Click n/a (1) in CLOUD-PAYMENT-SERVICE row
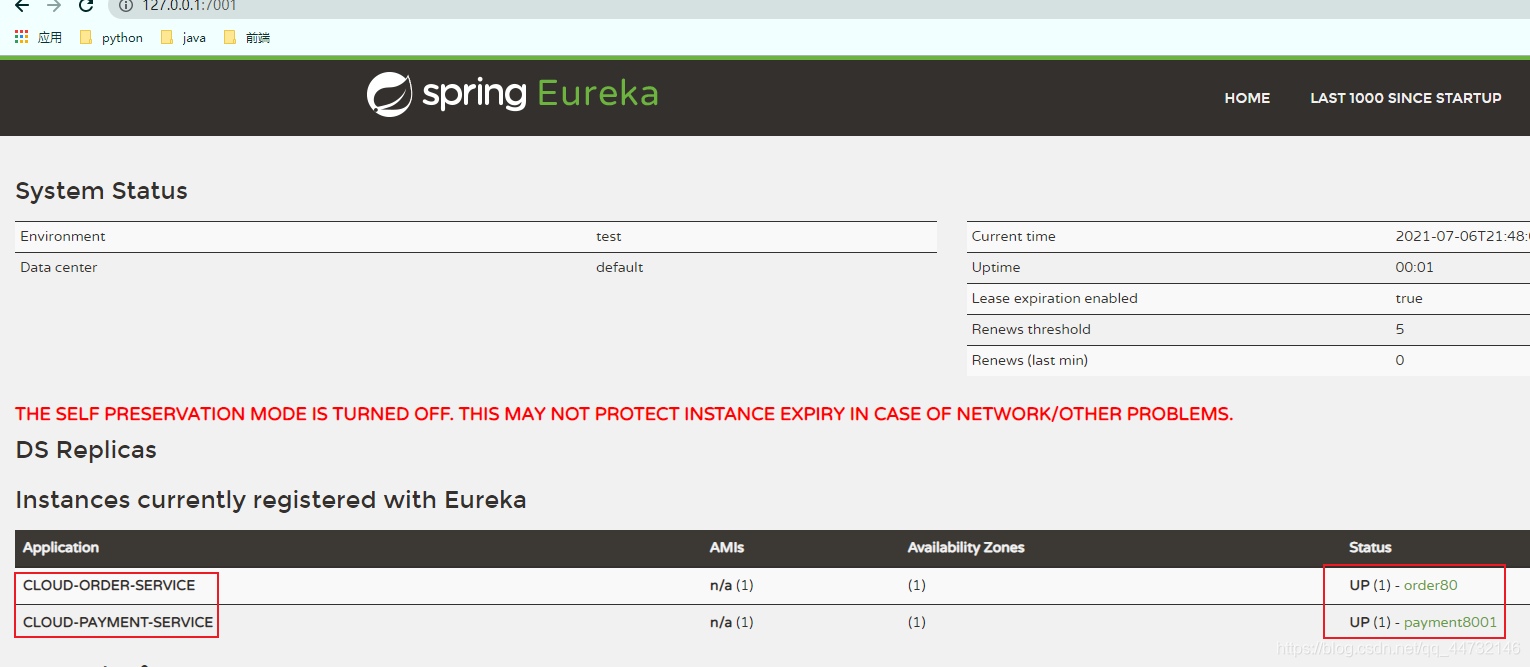1530x667 pixels. [732, 622]
